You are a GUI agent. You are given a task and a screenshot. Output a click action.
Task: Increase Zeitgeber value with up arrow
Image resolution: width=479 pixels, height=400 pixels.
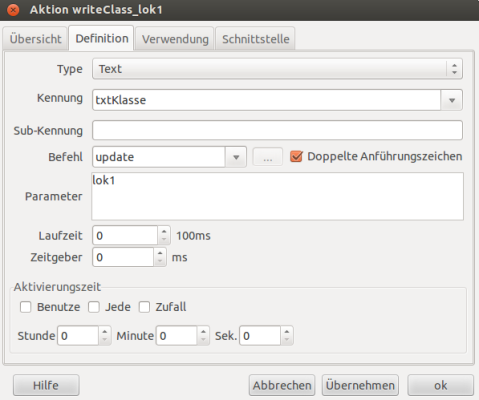160,253
